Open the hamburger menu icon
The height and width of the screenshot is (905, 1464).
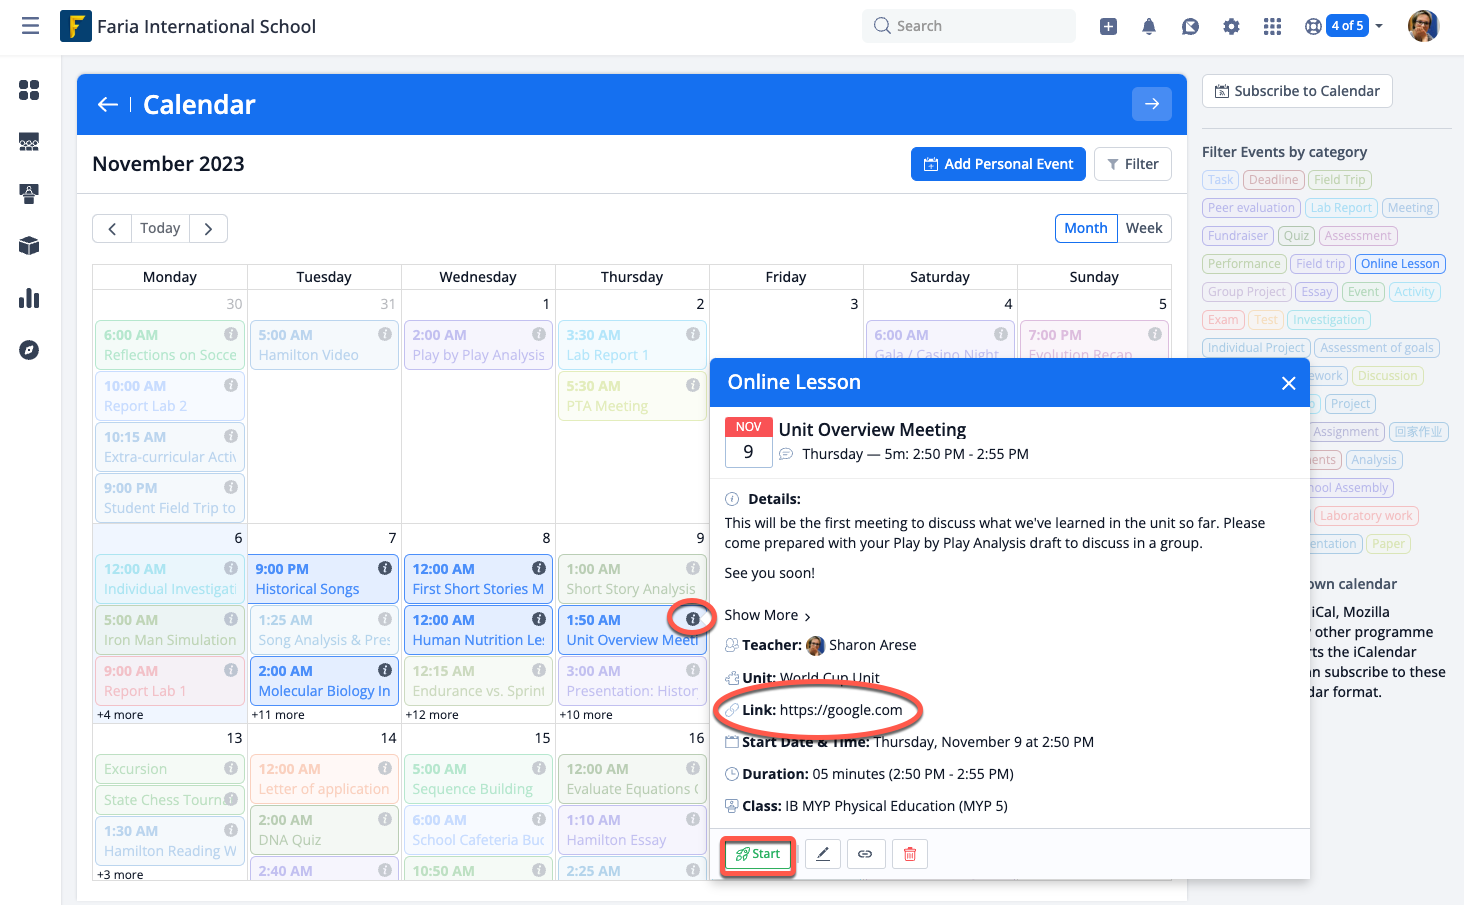pyautogui.click(x=31, y=26)
